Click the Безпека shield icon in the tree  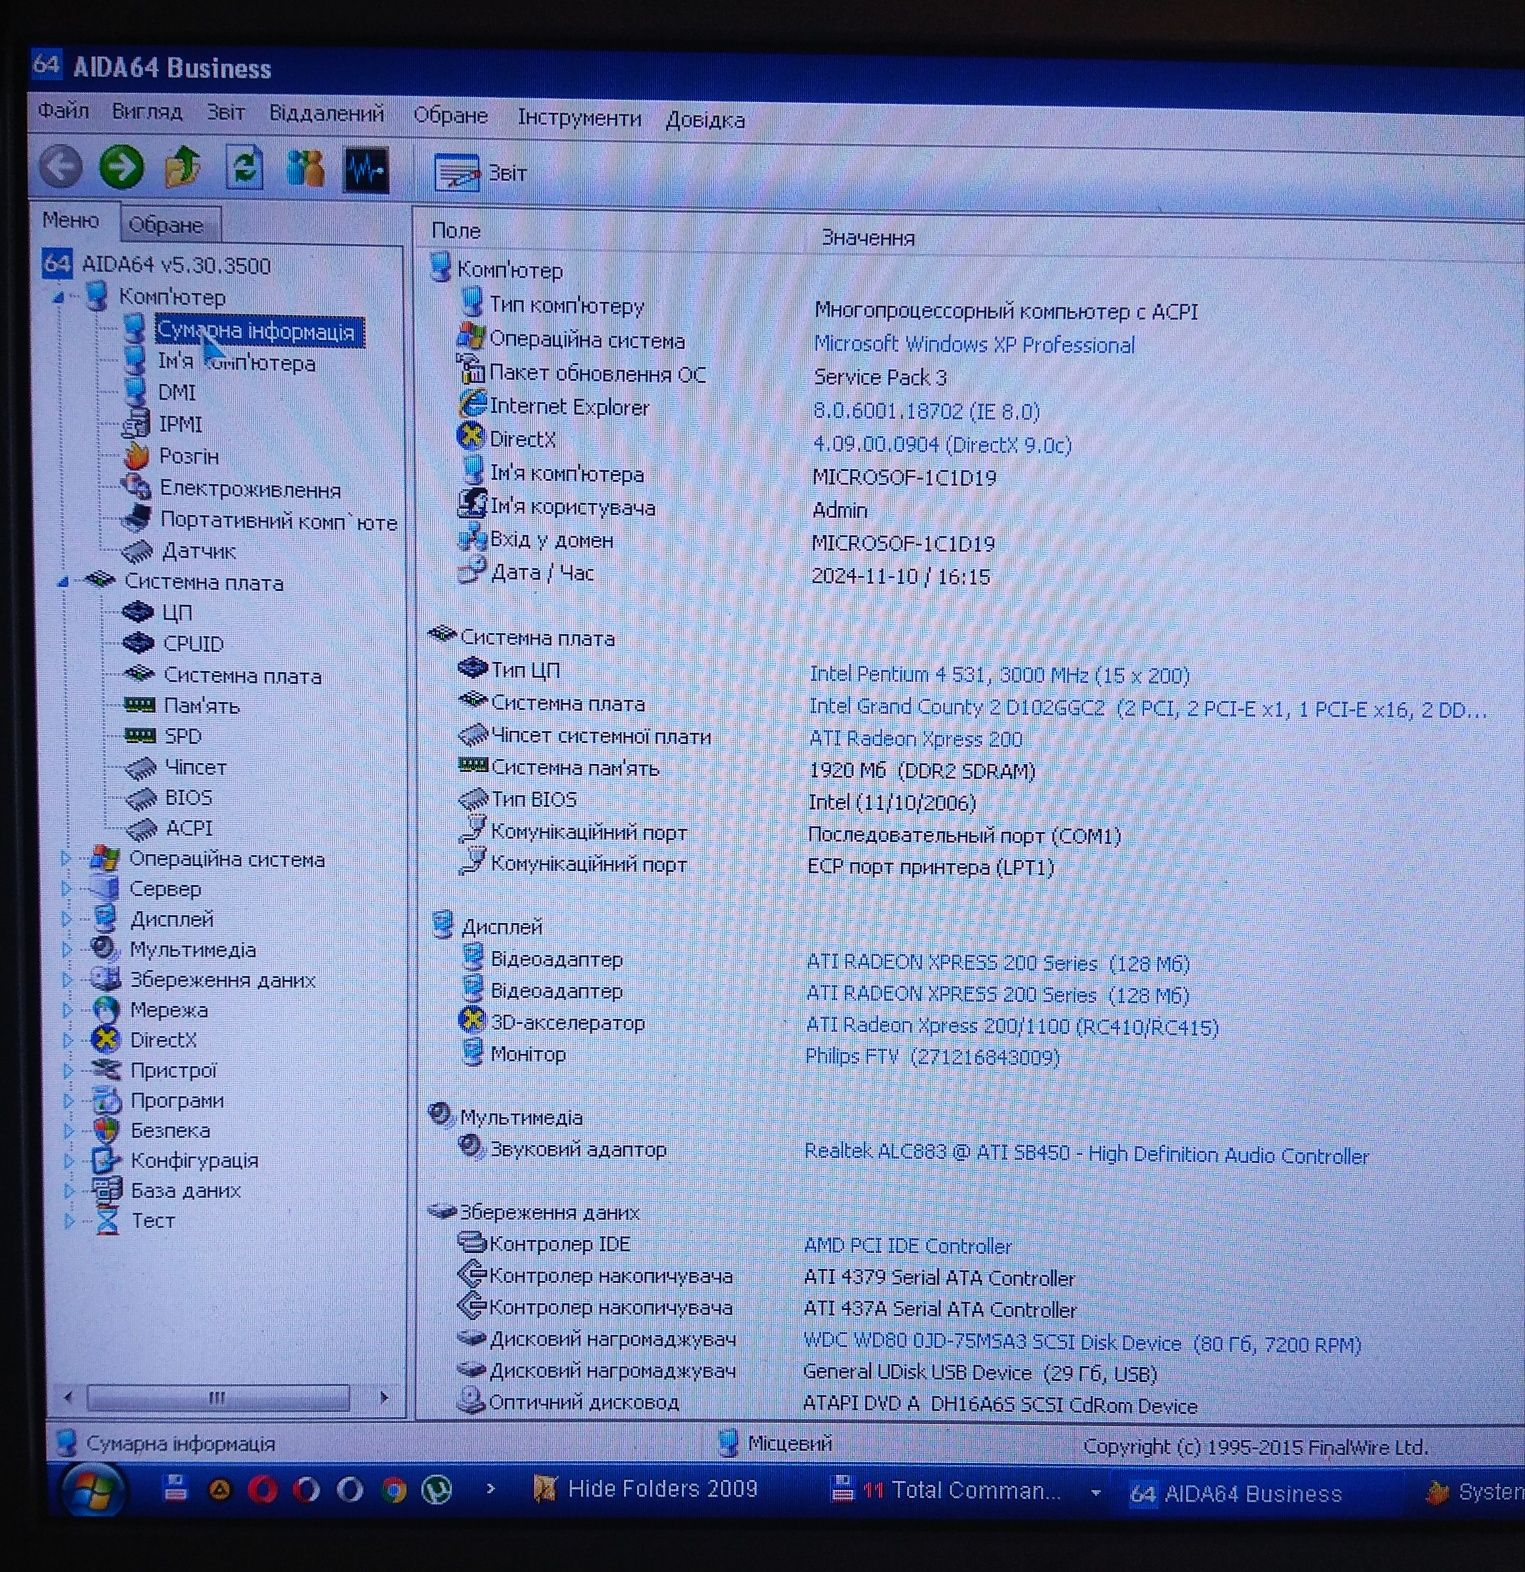tap(106, 1130)
